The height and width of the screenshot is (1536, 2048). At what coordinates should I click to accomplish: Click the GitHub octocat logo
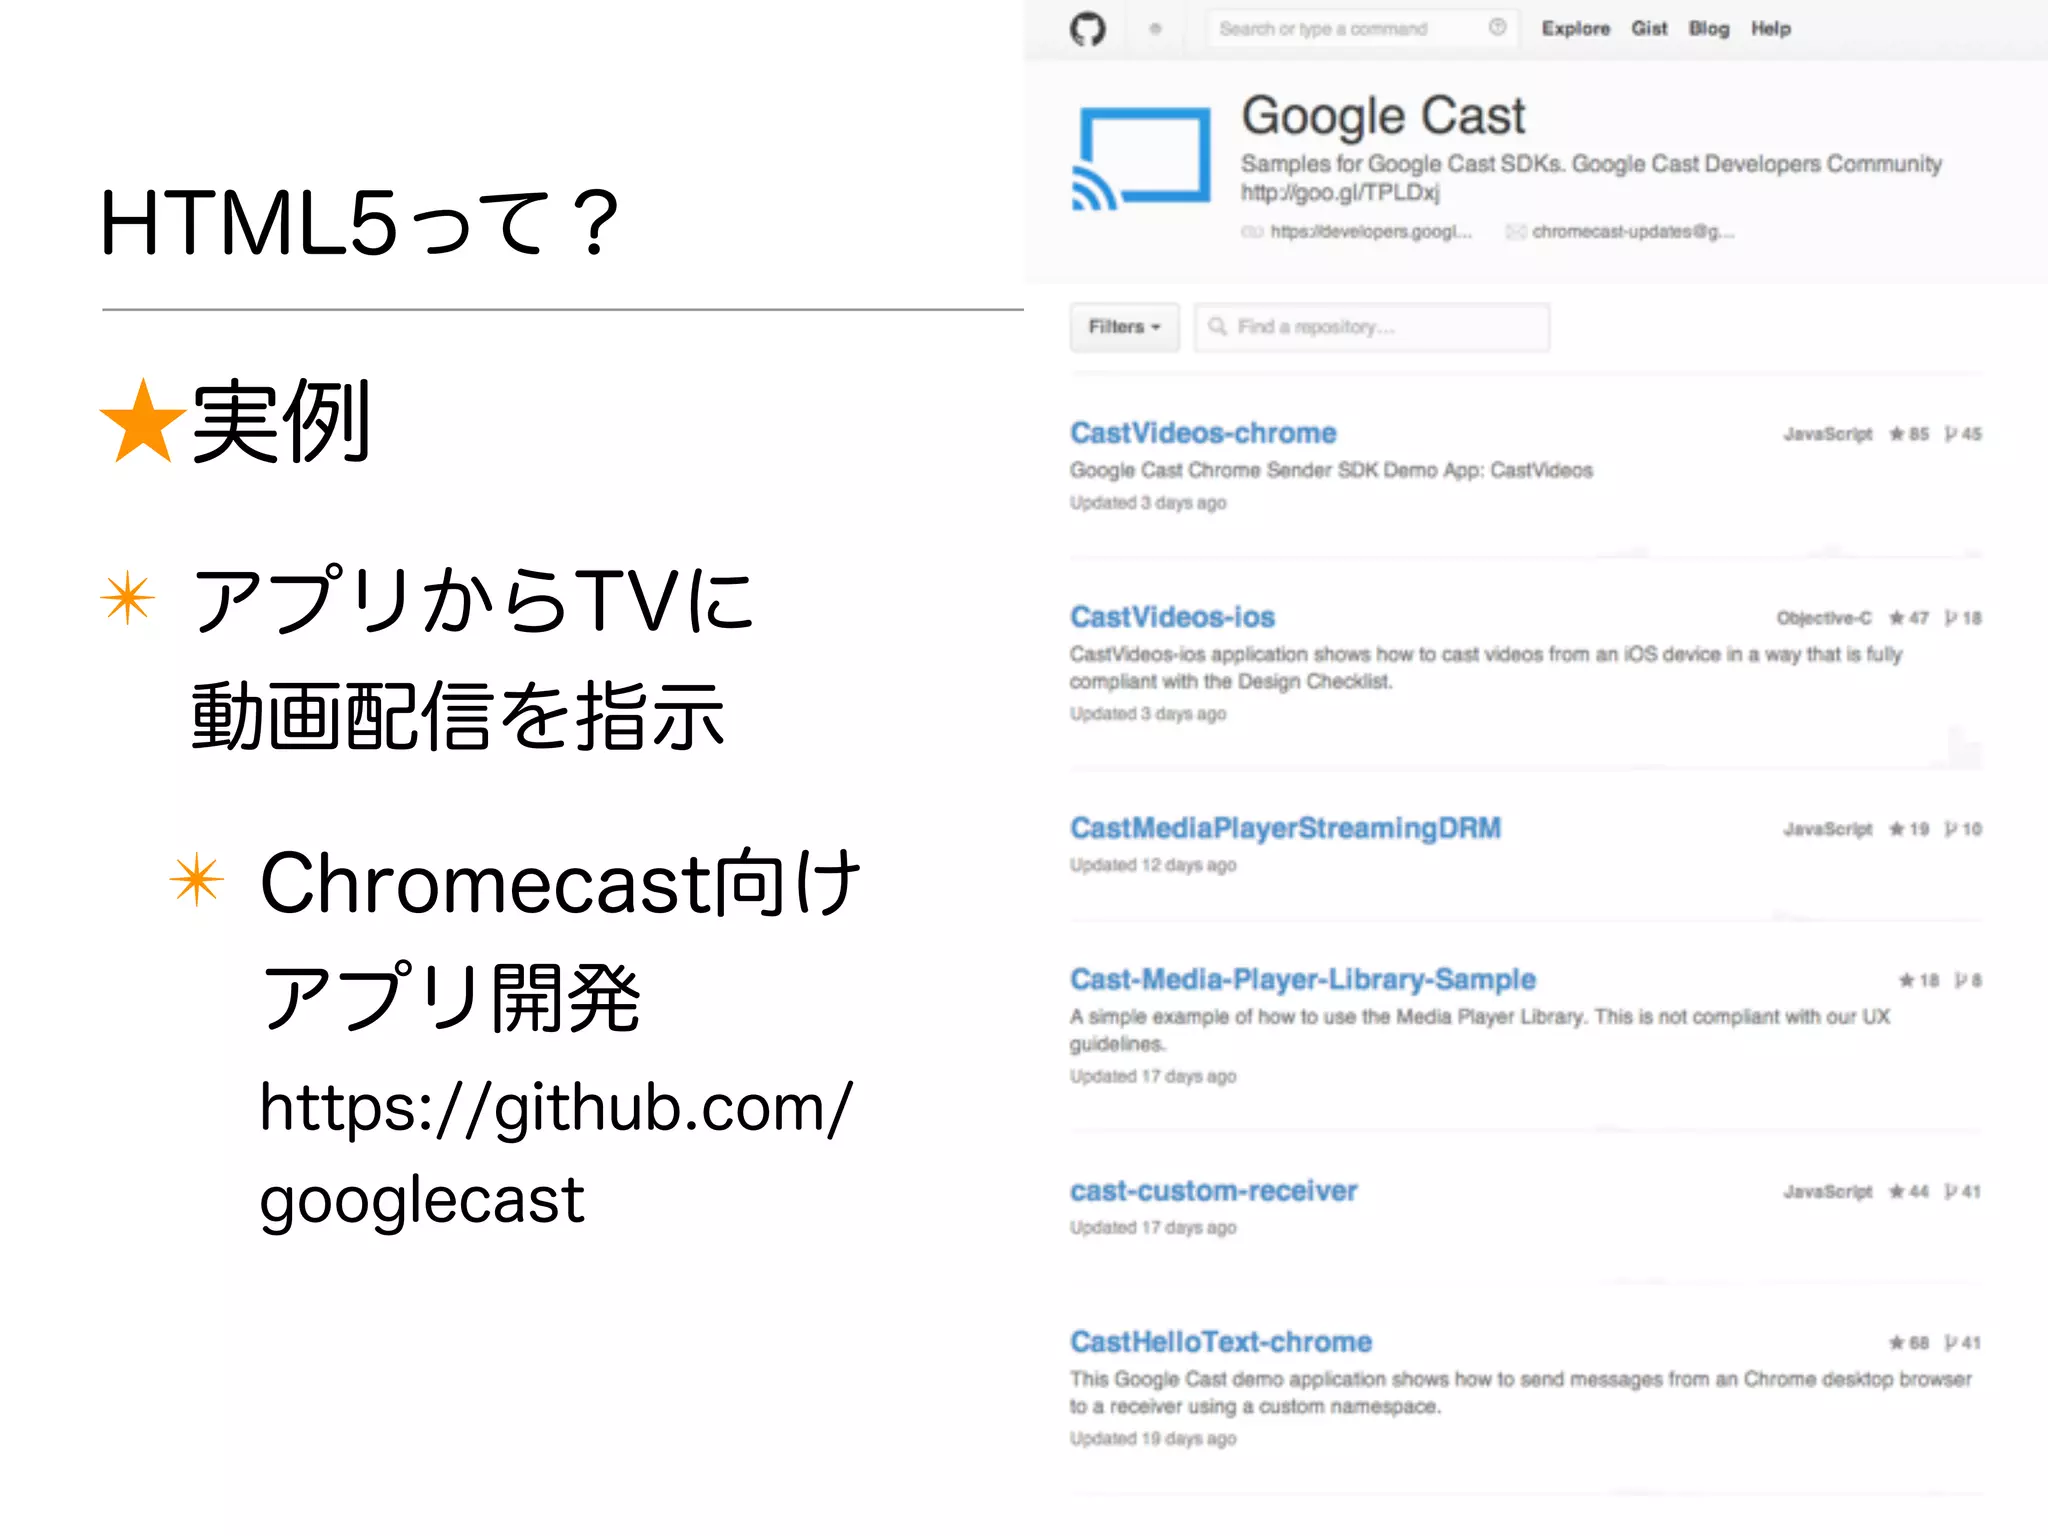click(1088, 29)
